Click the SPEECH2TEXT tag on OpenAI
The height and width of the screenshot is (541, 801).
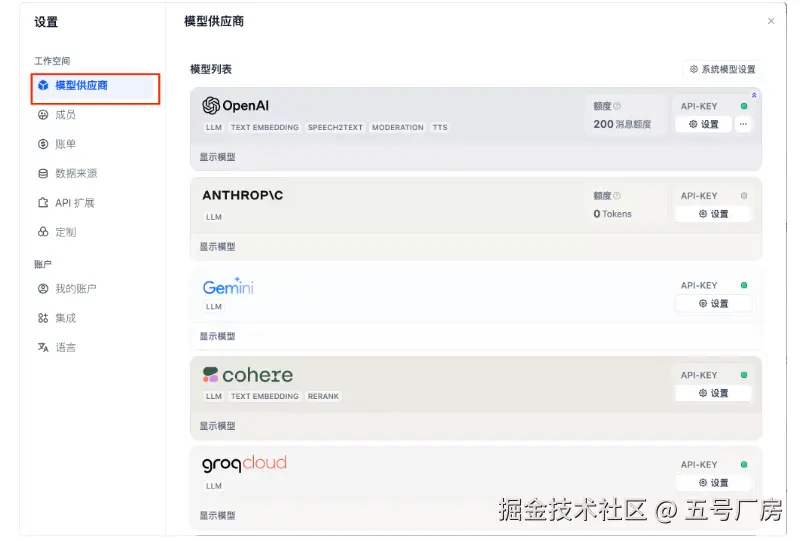pyautogui.click(x=335, y=128)
